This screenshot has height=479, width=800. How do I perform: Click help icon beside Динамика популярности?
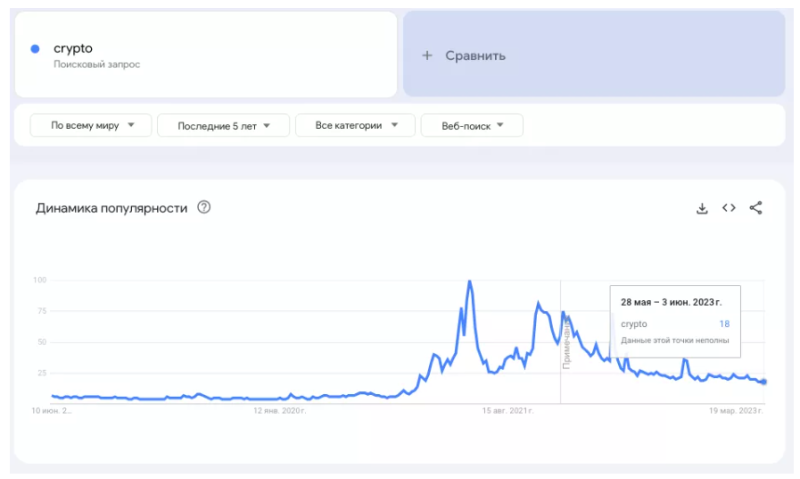click(204, 208)
